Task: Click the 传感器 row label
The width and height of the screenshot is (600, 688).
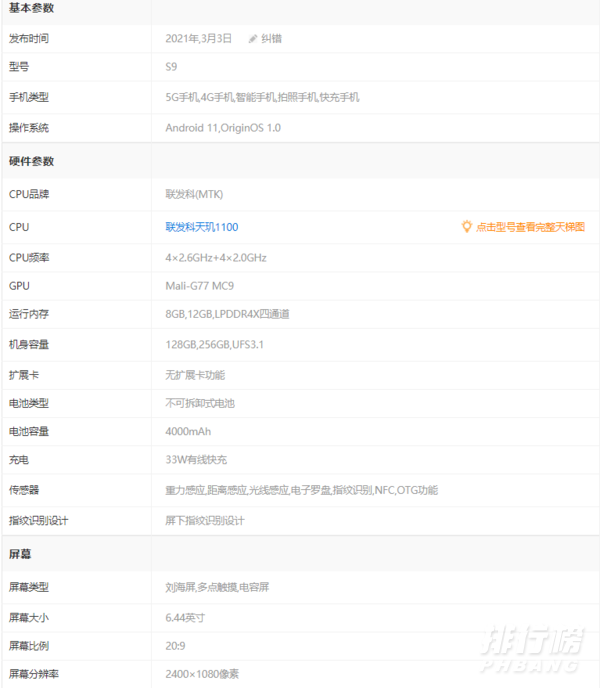Action: pyautogui.click(x=24, y=490)
